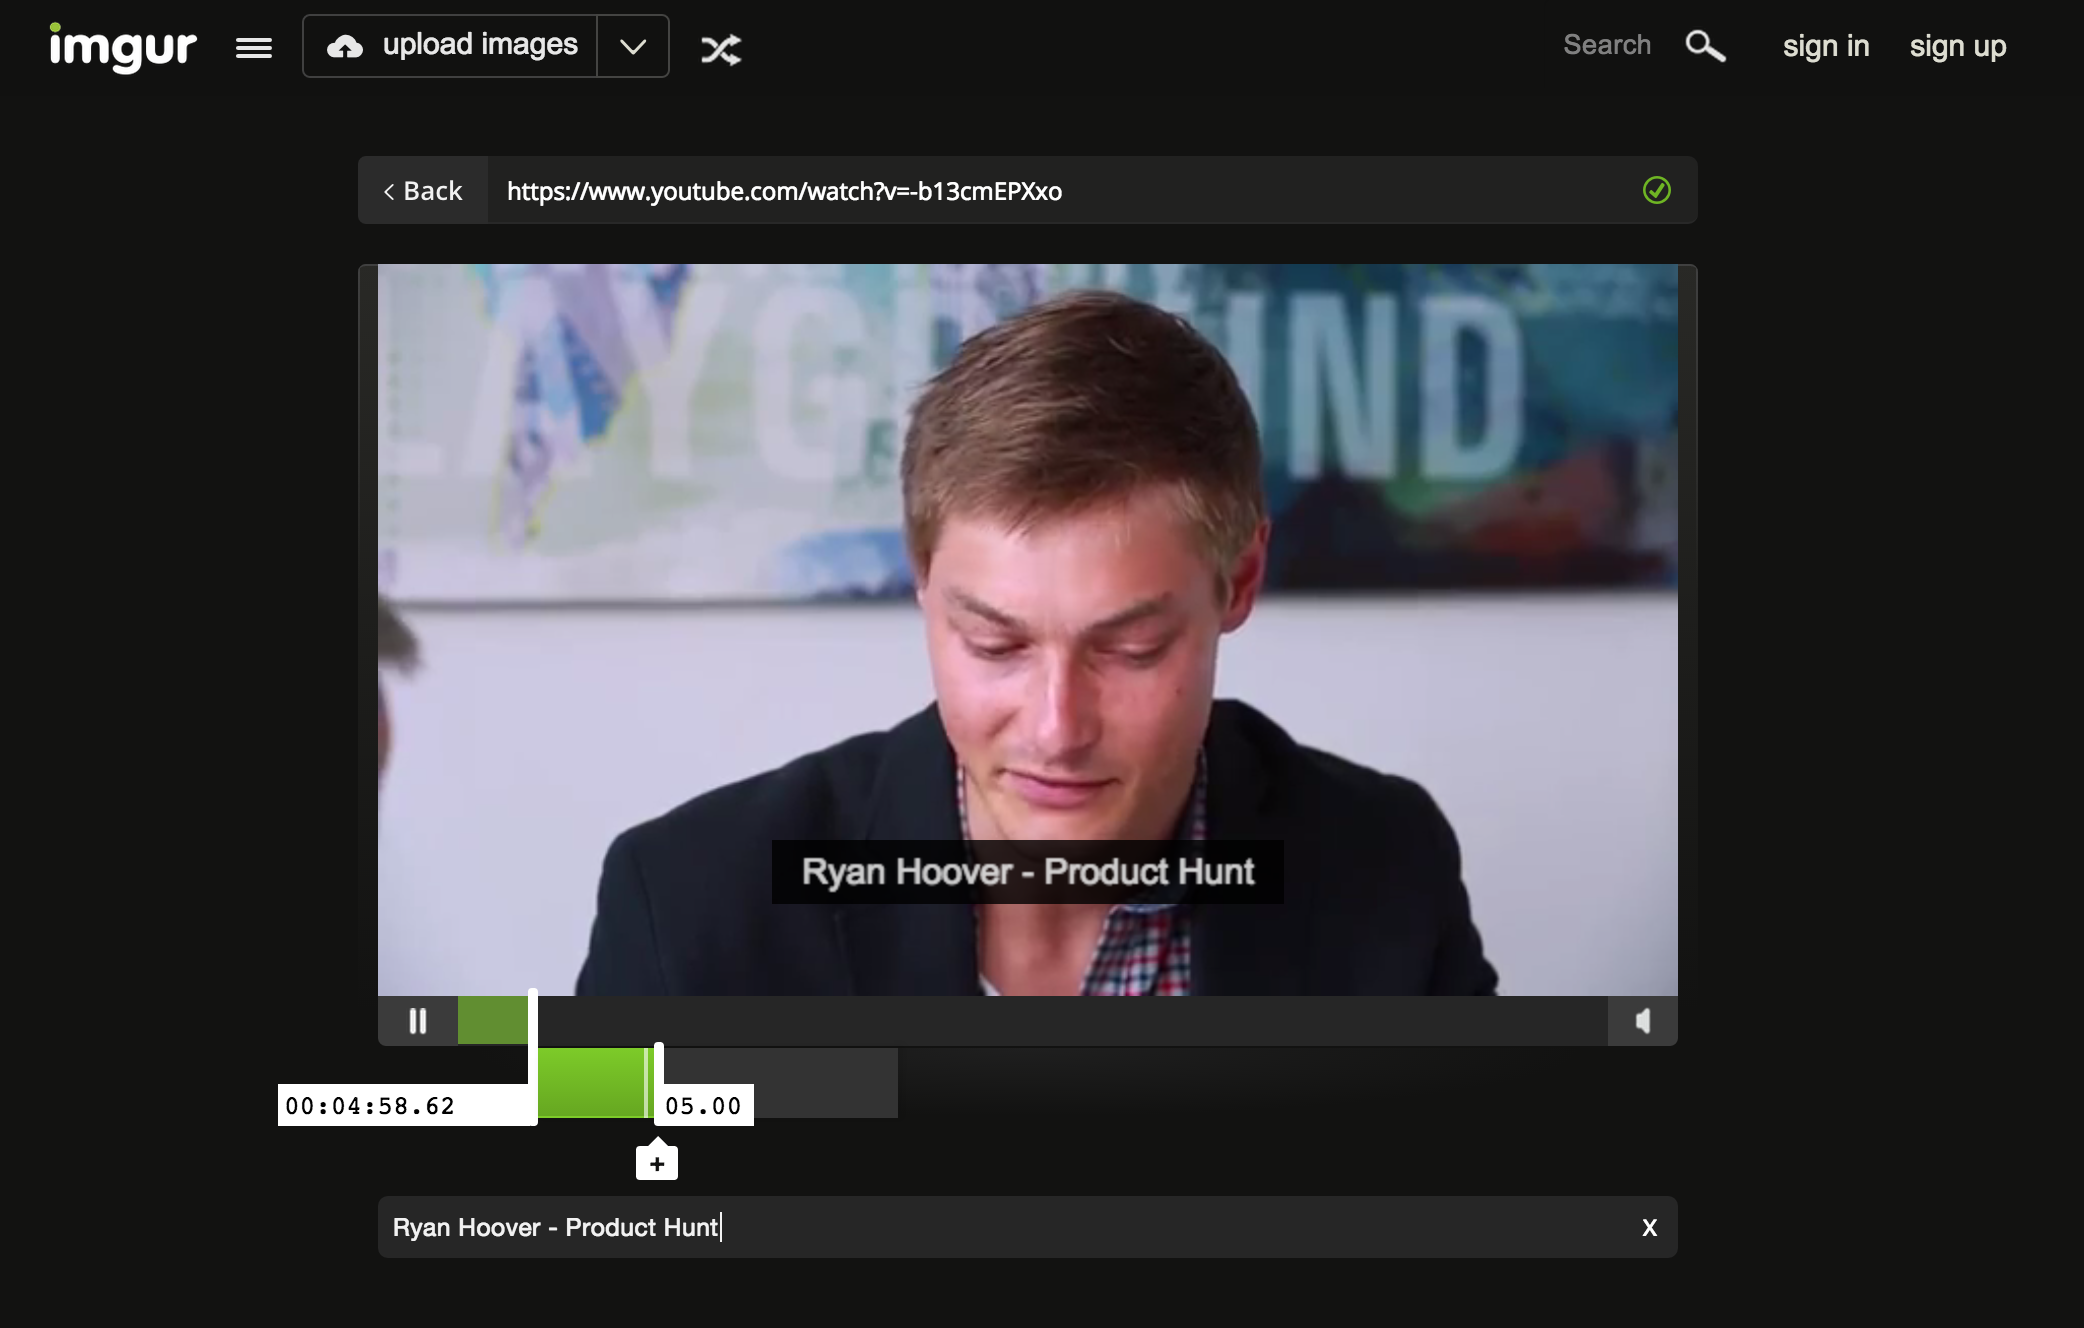Open the hamburger menu
Image resolution: width=2084 pixels, height=1328 pixels.
[254, 48]
